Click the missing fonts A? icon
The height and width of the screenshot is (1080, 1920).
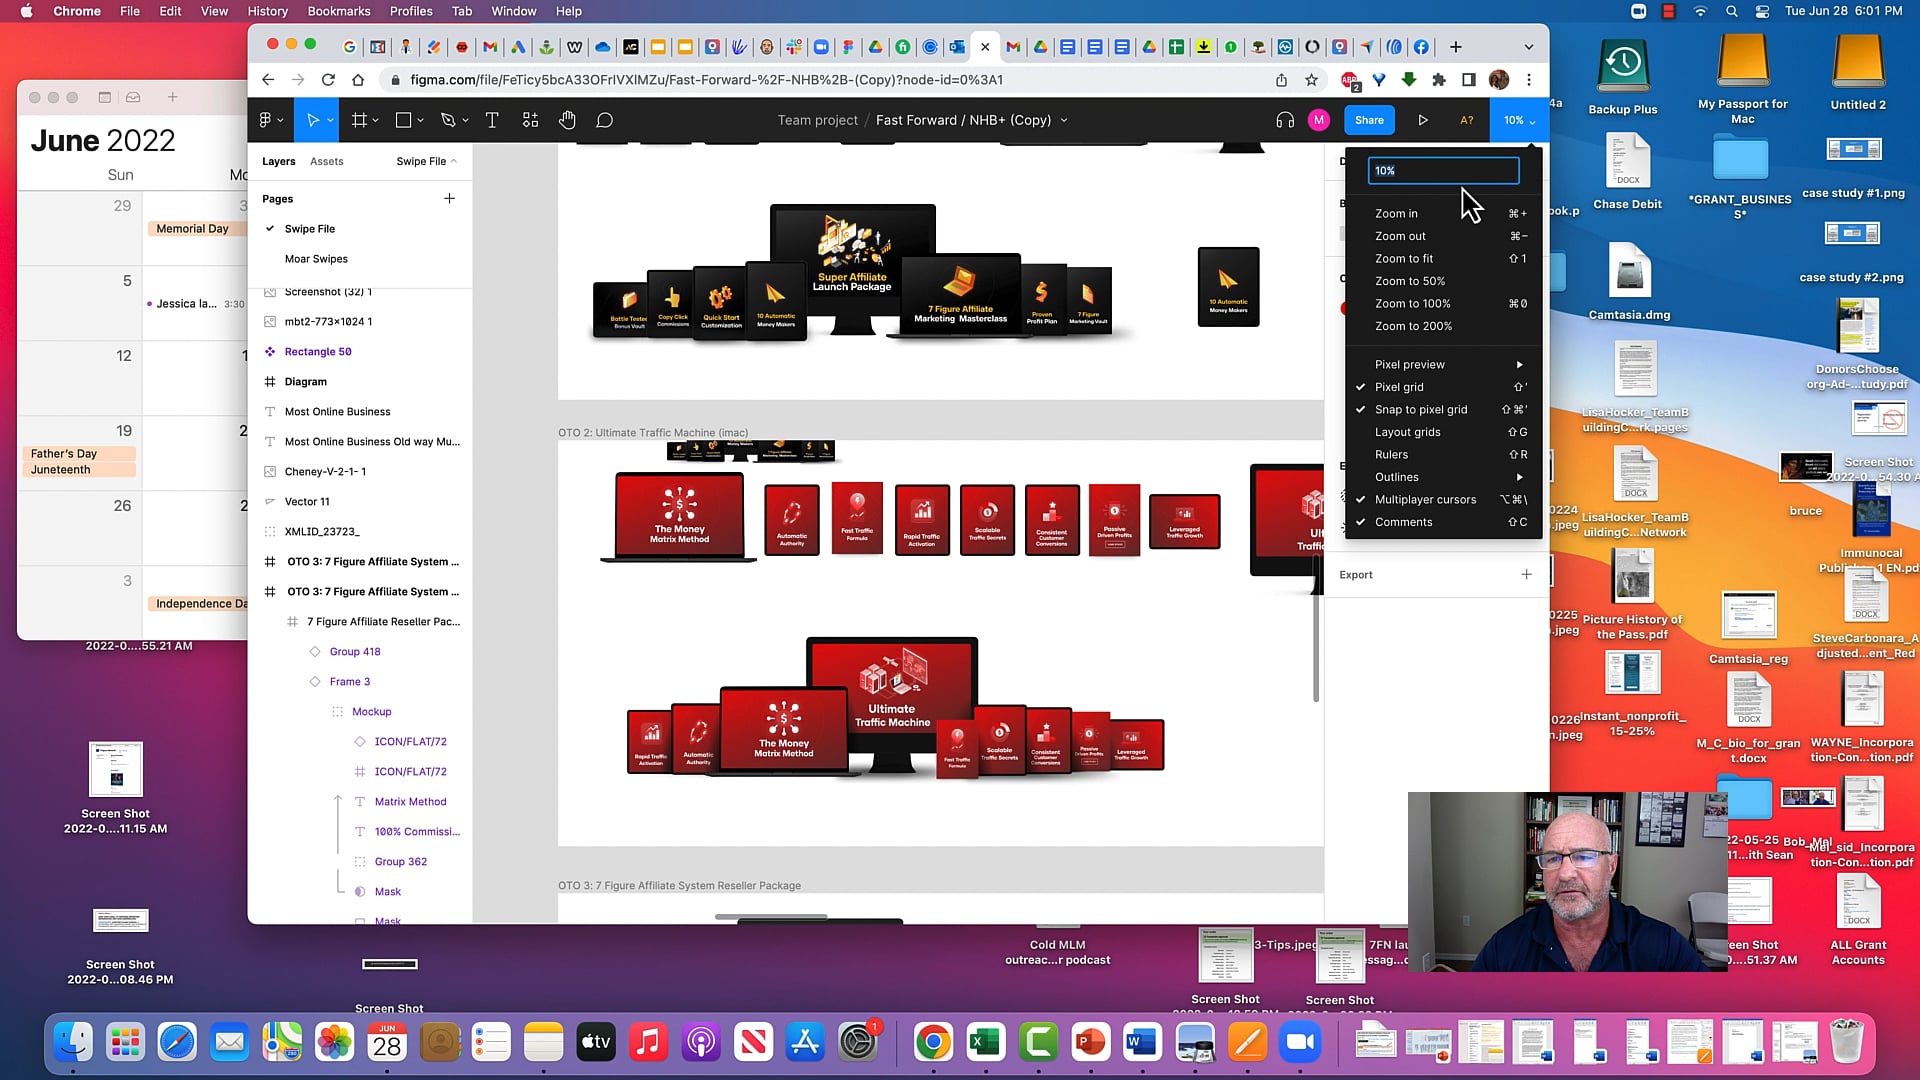click(x=1467, y=120)
